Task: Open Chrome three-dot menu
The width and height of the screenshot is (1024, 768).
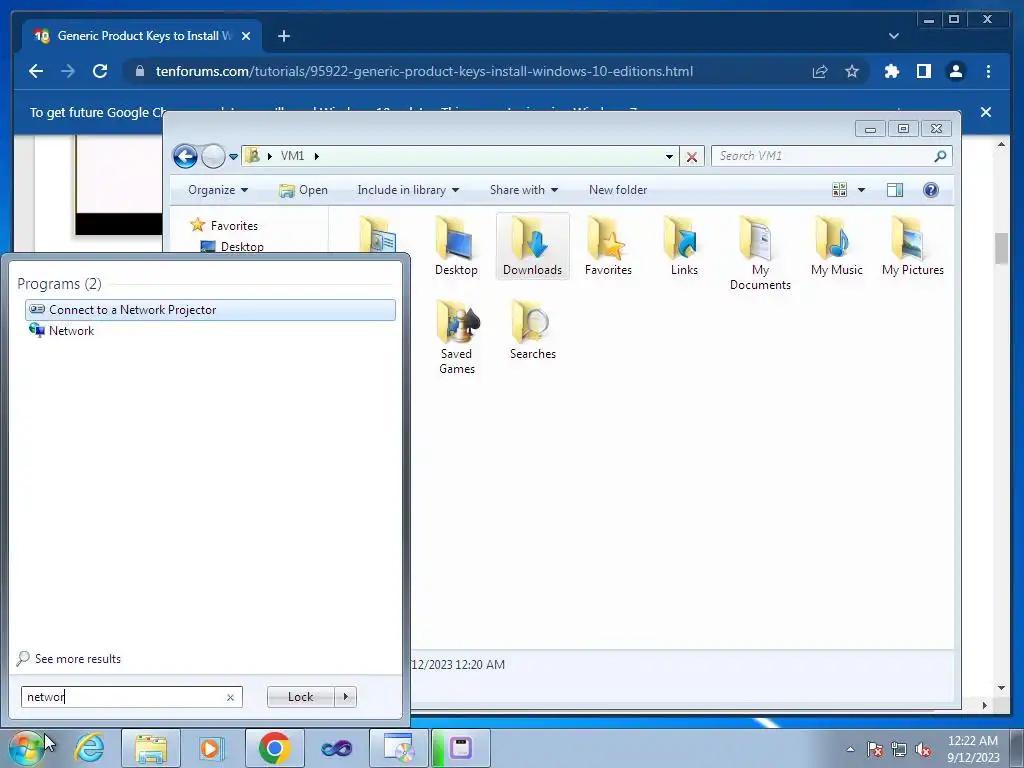Action: [988, 71]
